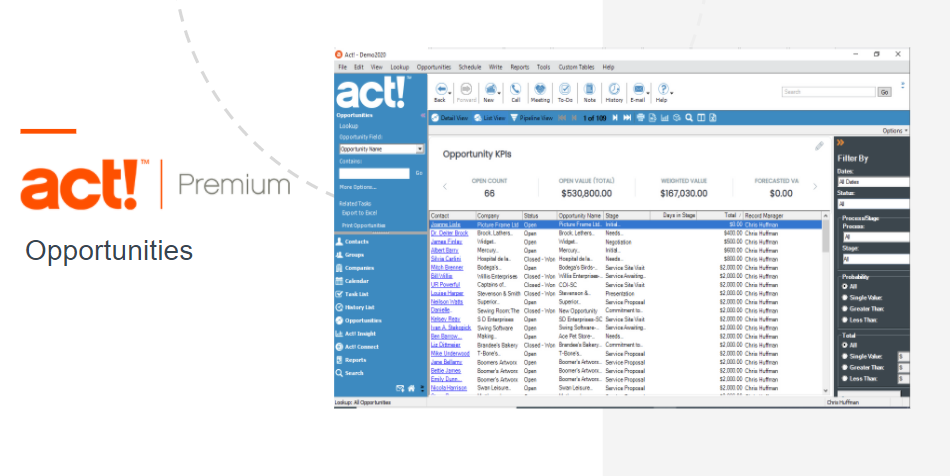Open Search in the navigation sidebar
This screenshot has height=476, width=950.
pos(350,373)
